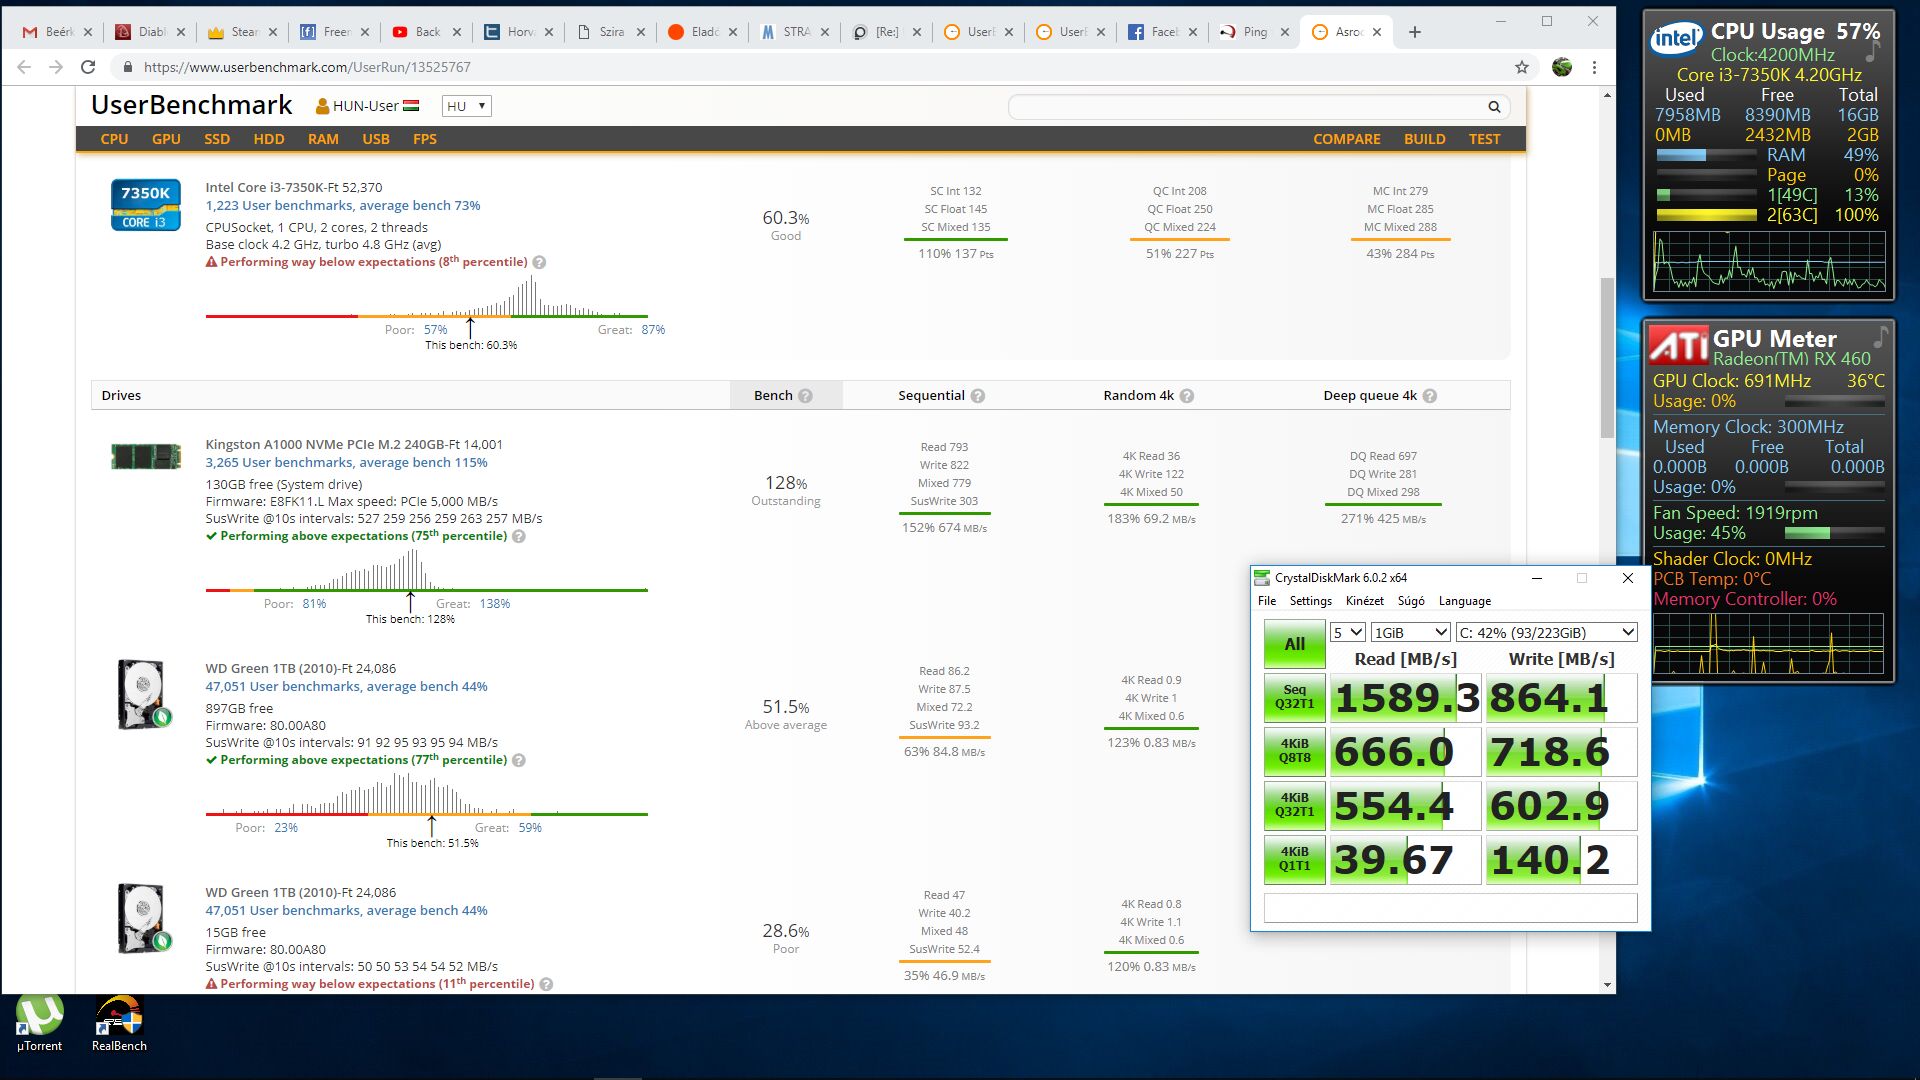1920x1080 pixels.
Task: Click the Core i3 7350K processor thumbnail
Action: pos(146,205)
